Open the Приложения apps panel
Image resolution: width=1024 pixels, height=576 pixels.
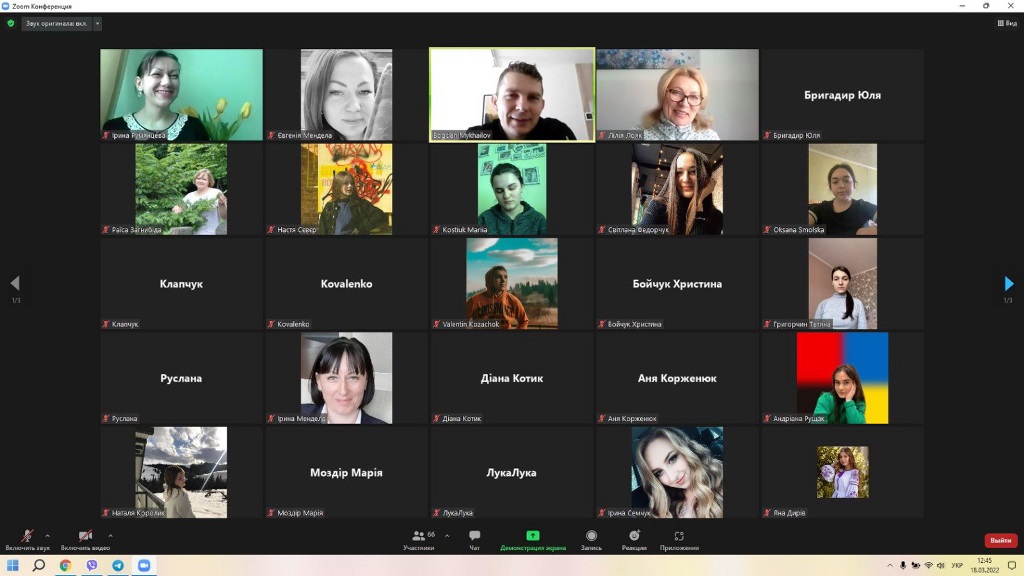pyautogui.click(x=679, y=539)
